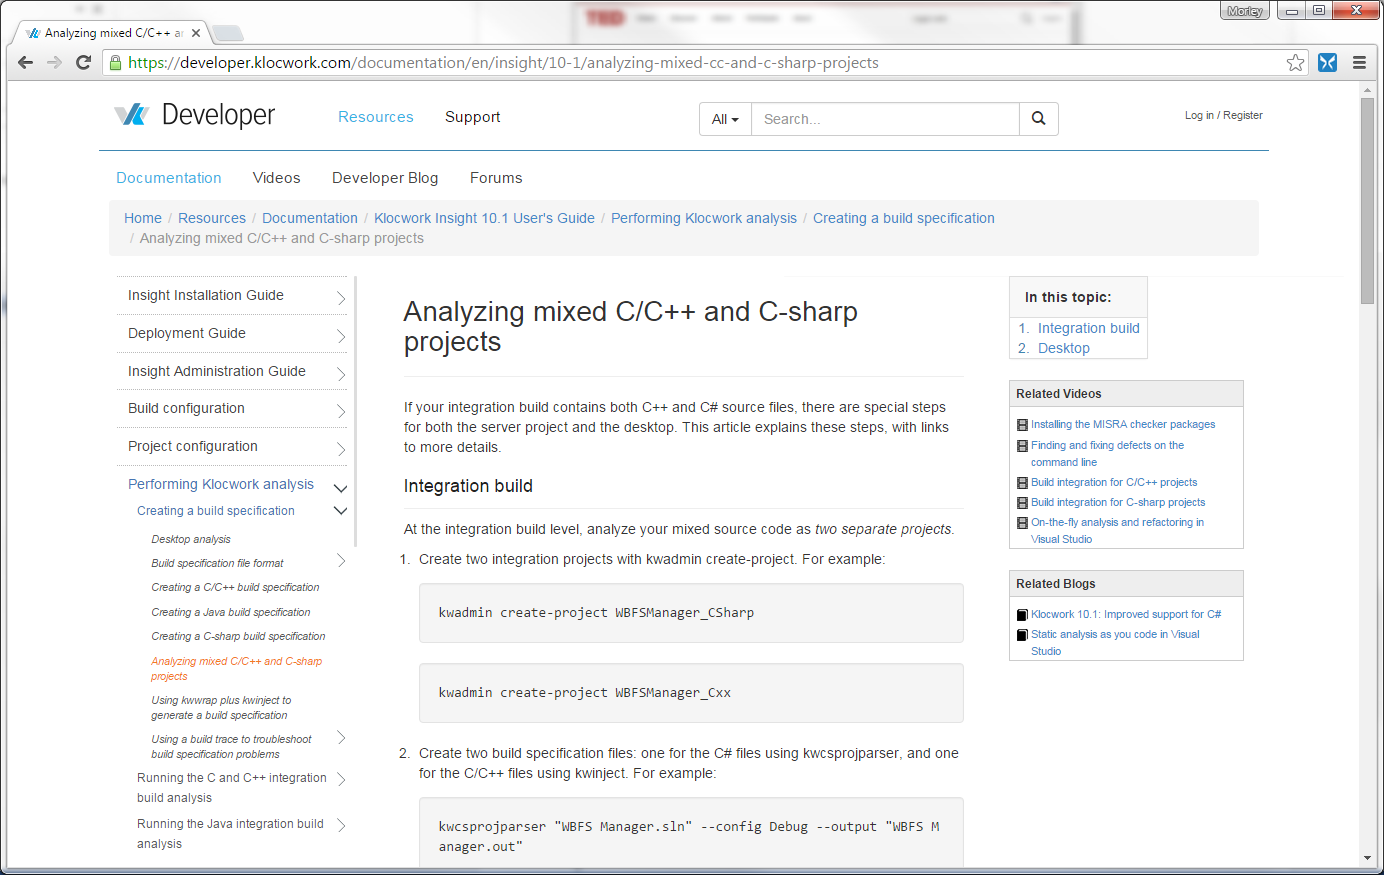Click the Register link
This screenshot has width=1384, height=875.
coord(1243,116)
